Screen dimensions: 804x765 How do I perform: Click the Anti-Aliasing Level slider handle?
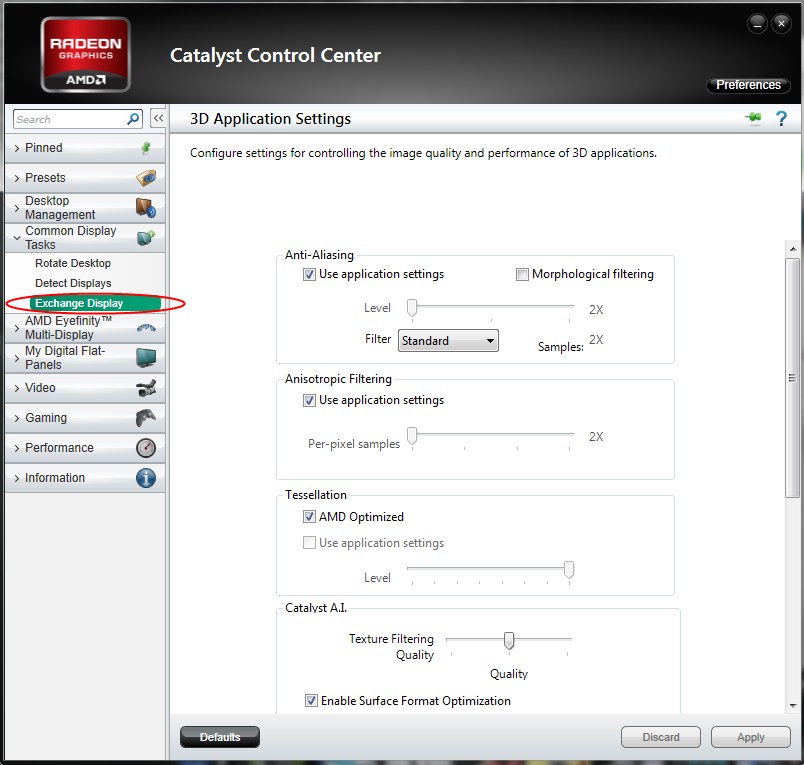(x=412, y=308)
